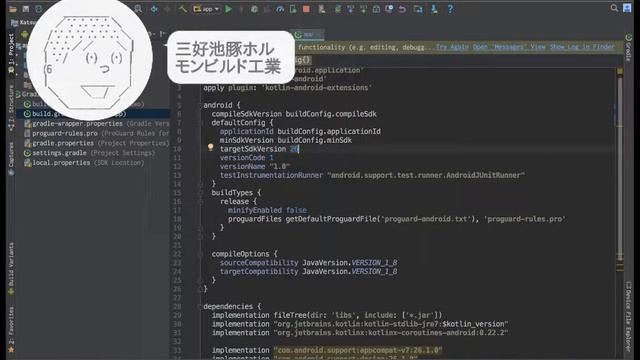
Task: Click the 'kotlin-android-extensions' plugin string
Action: click(316, 88)
